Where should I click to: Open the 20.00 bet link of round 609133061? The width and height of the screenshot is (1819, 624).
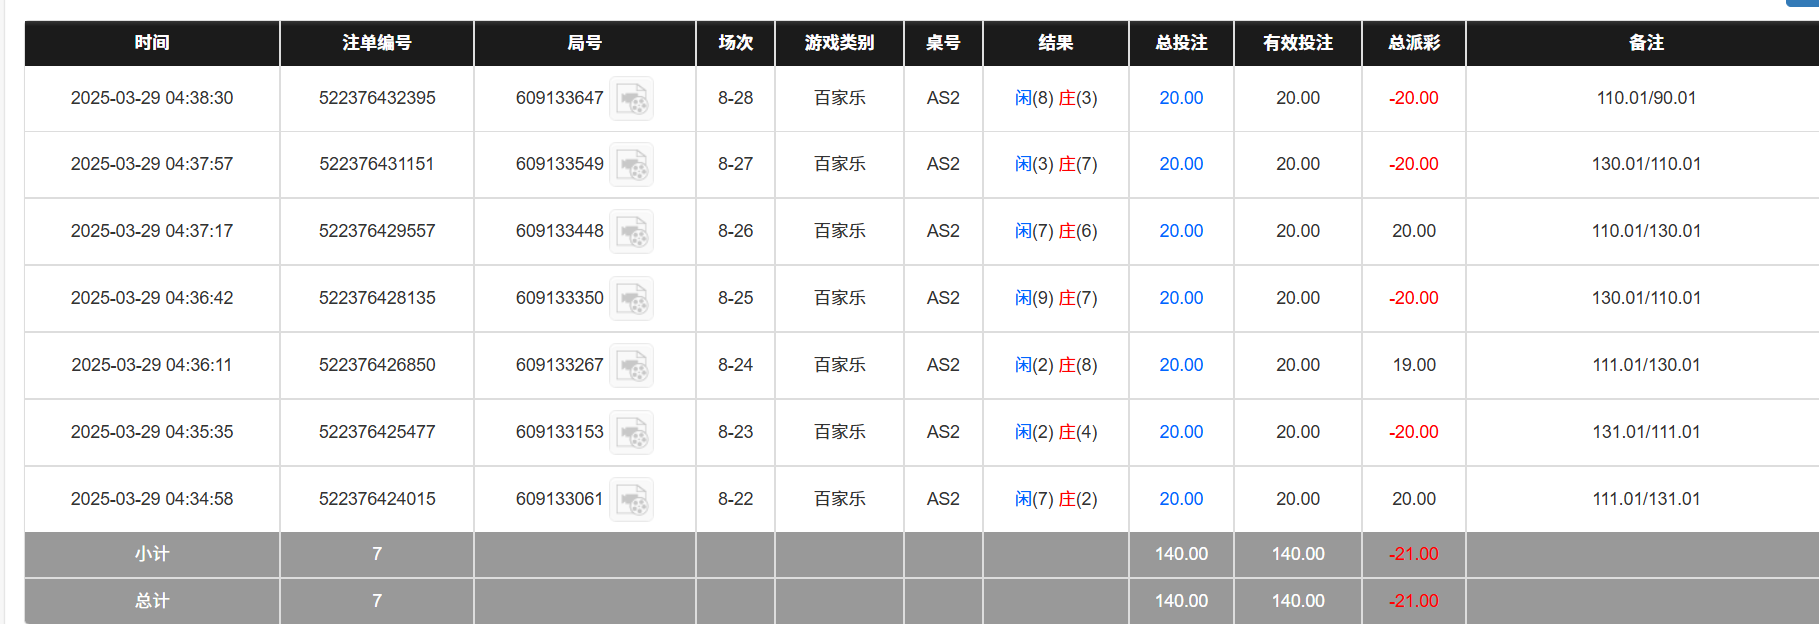click(1180, 499)
